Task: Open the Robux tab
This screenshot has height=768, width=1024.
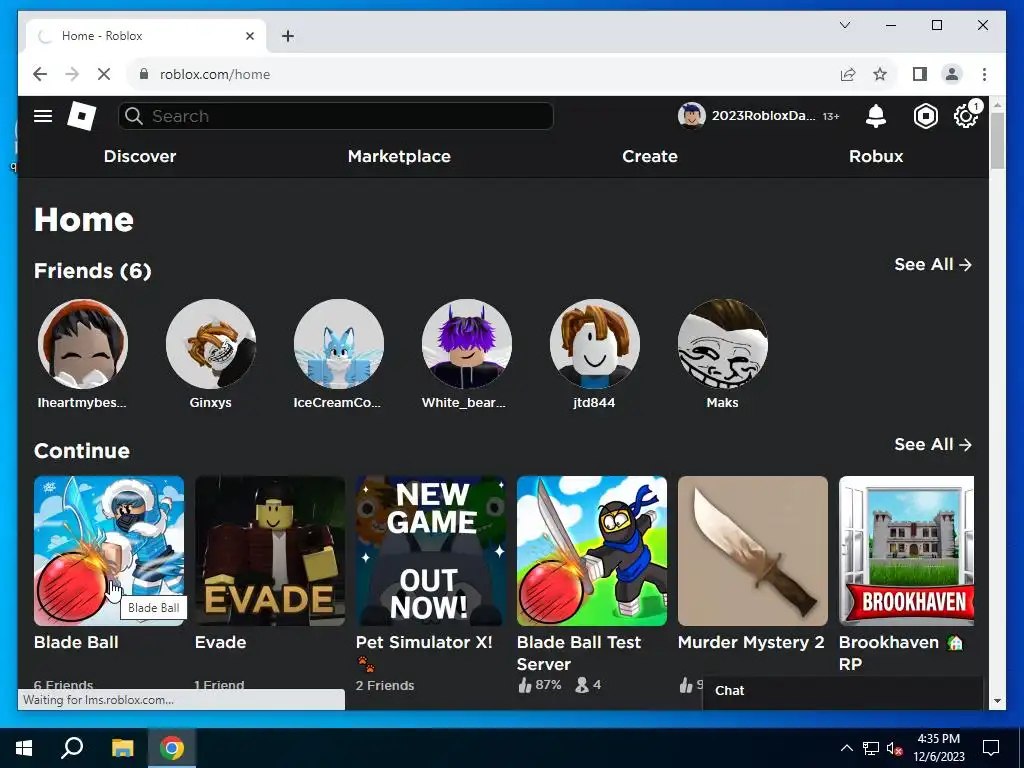Action: tap(876, 156)
